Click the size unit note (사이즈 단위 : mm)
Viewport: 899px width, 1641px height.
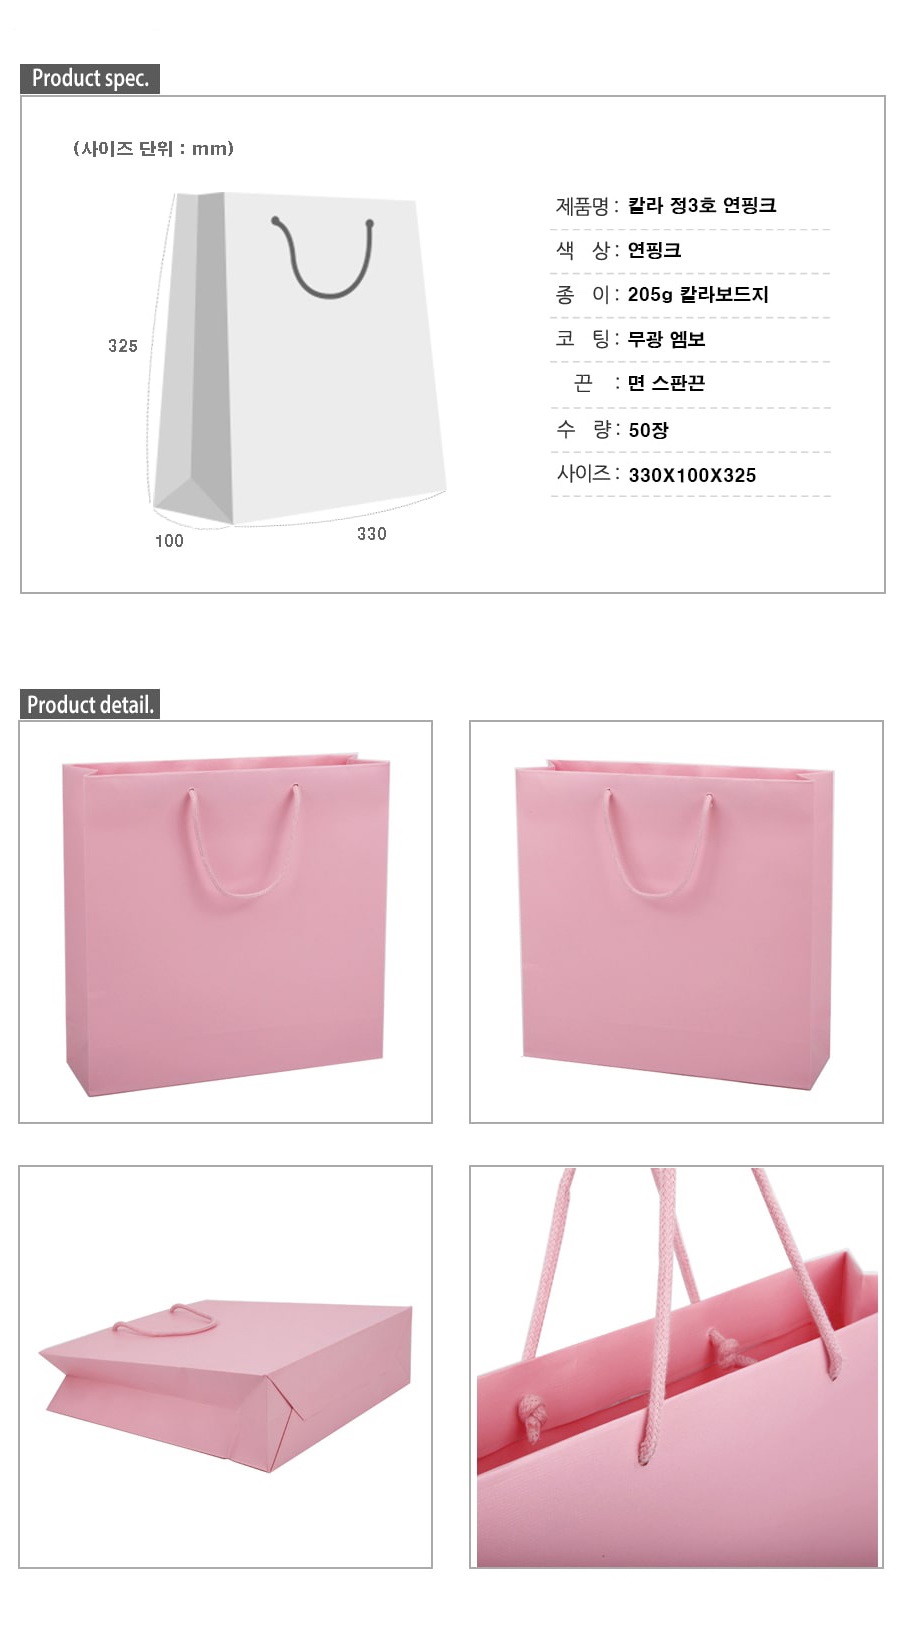[x=153, y=148]
